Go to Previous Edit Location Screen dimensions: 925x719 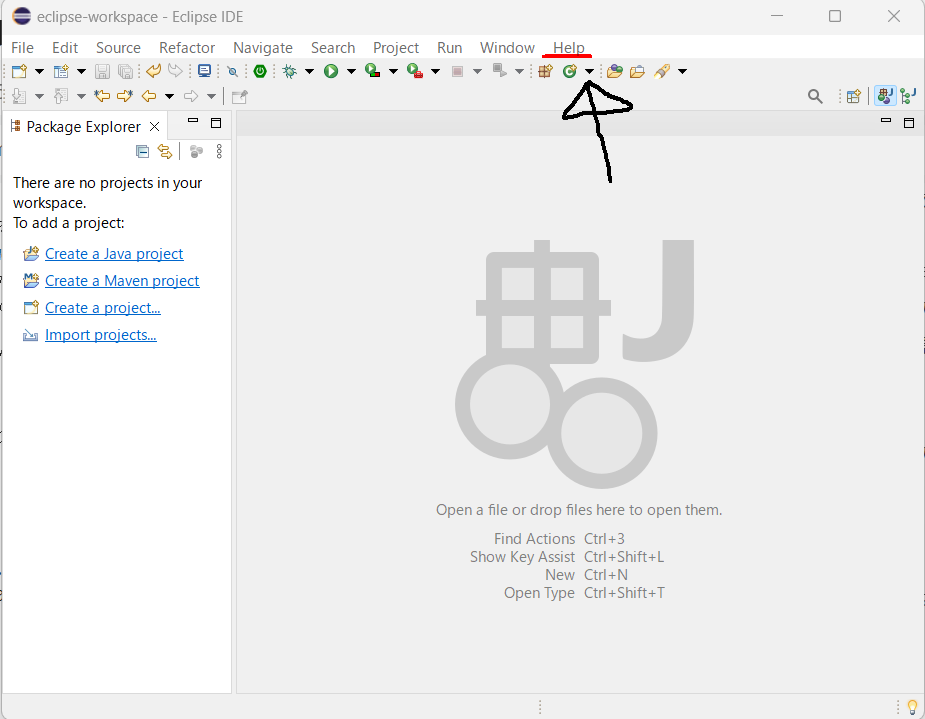[x=102, y=96]
